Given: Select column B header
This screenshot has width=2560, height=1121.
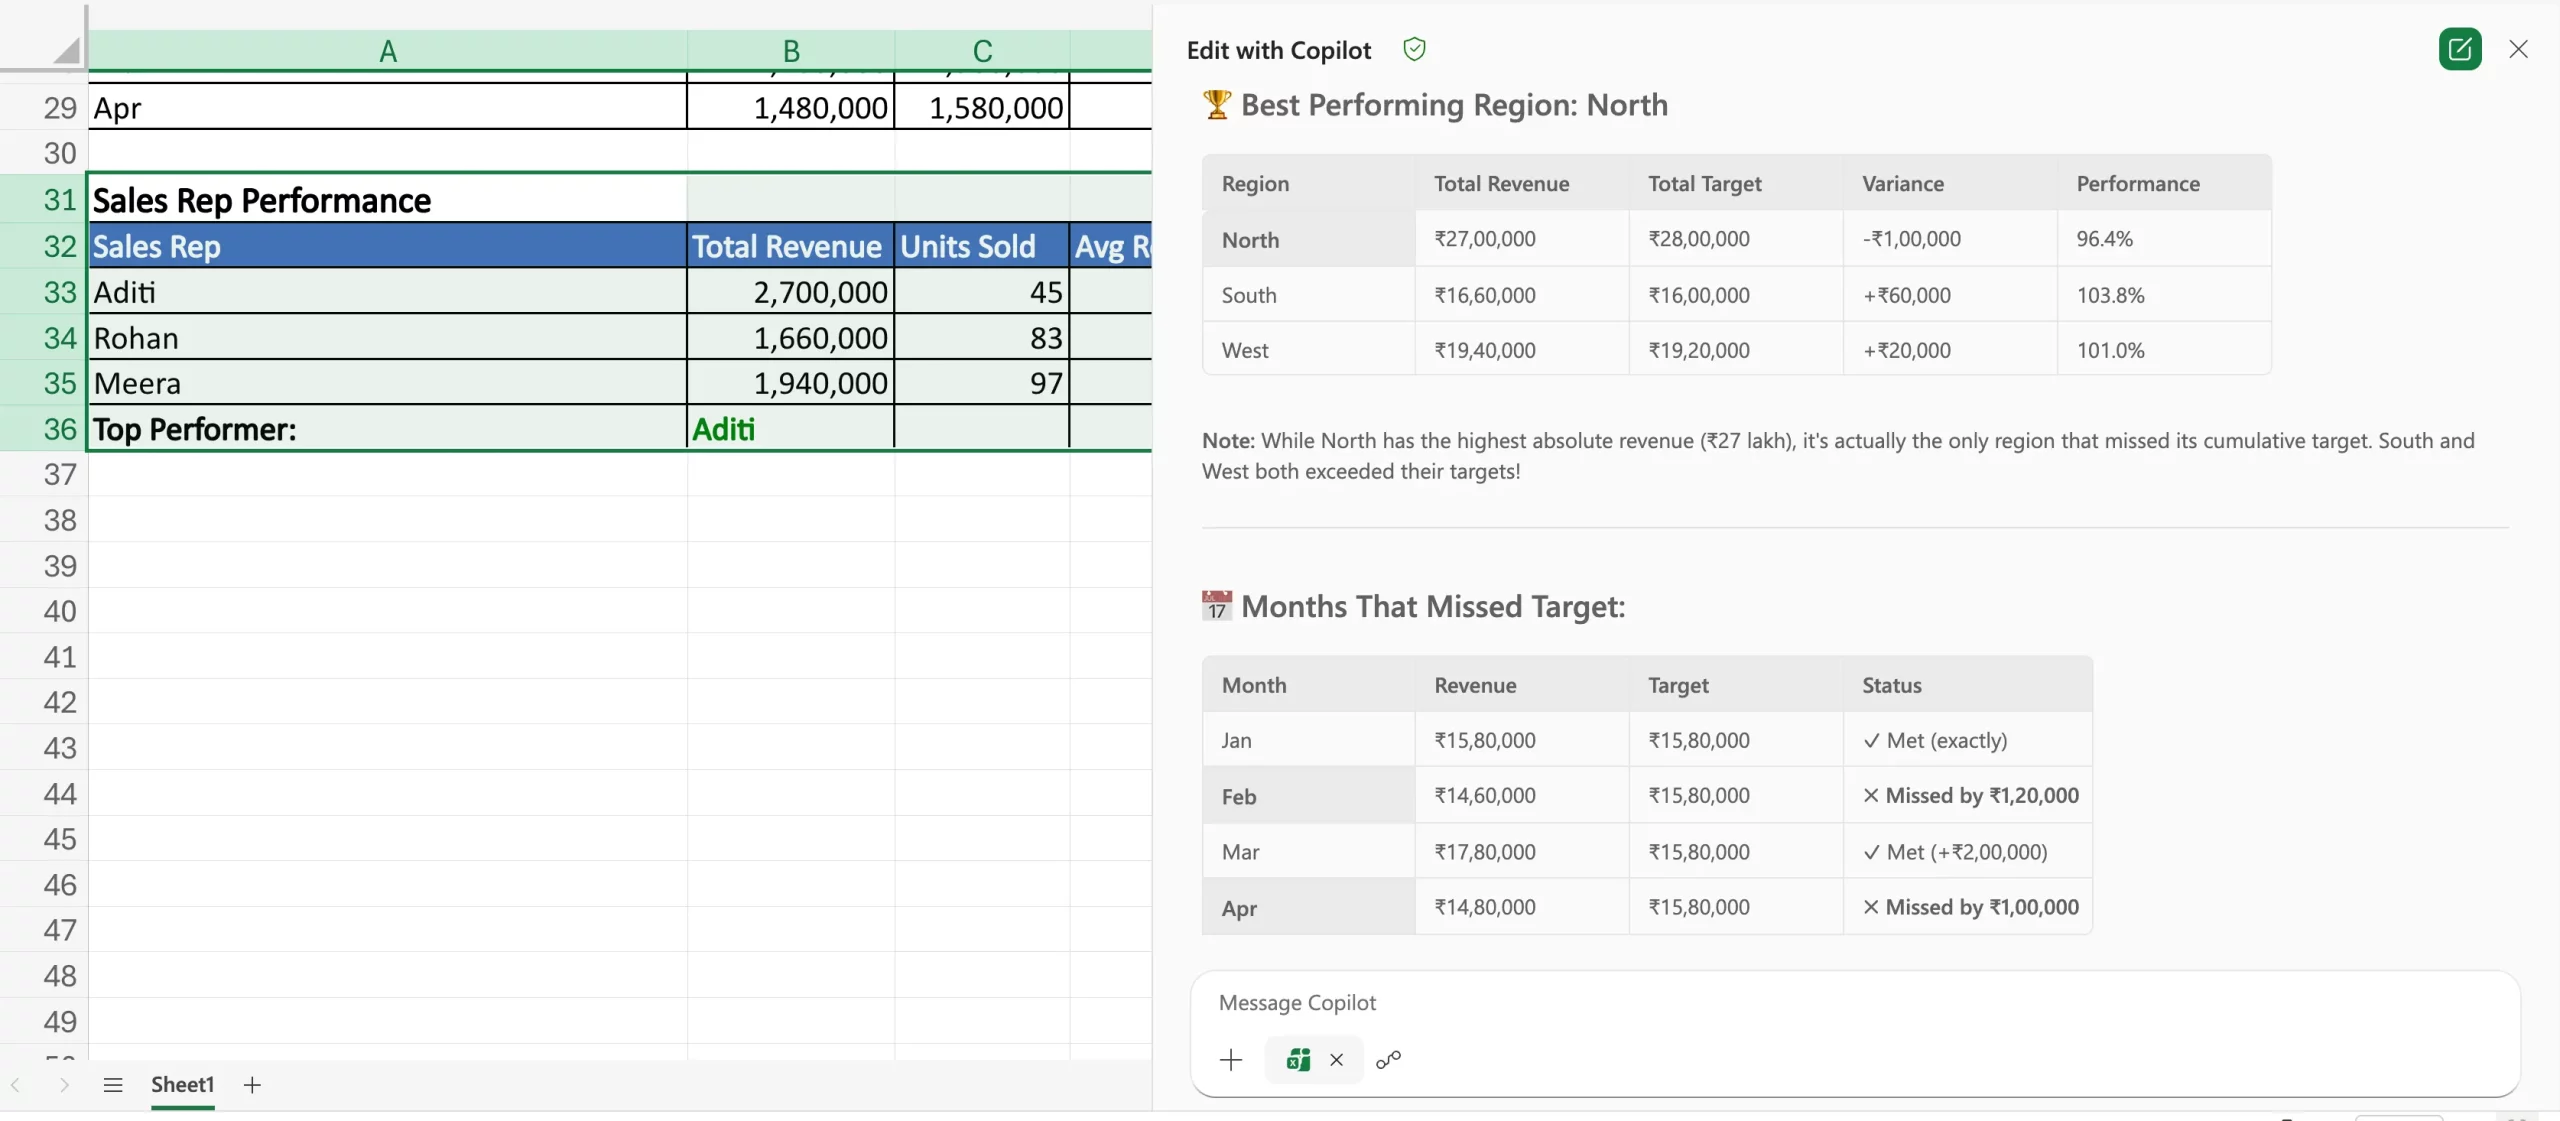Looking at the screenshot, I should pyautogui.click(x=789, y=50).
